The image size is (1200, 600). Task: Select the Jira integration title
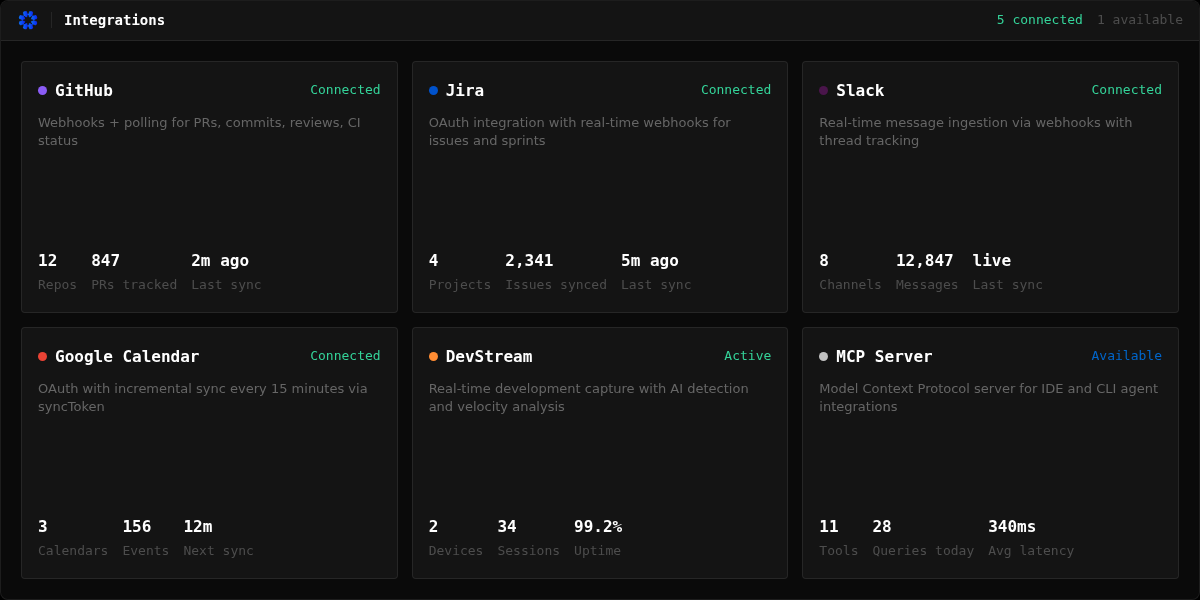point(465,90)
